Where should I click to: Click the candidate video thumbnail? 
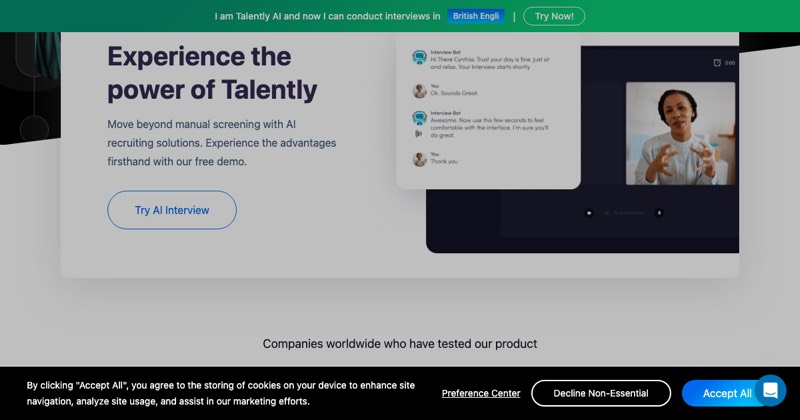point(681,134)
